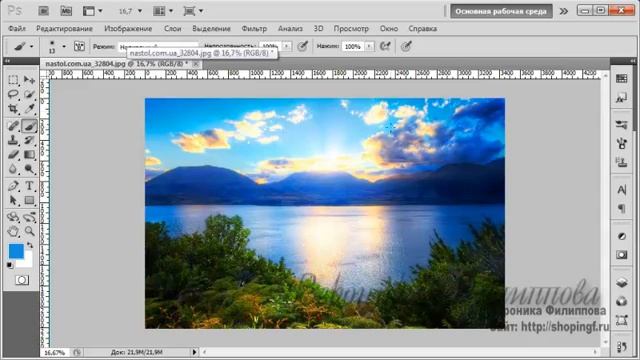Select the Clone Stamp tool
Image resolution: width=640 pixels, height=360 pixels.
point(13,140)
